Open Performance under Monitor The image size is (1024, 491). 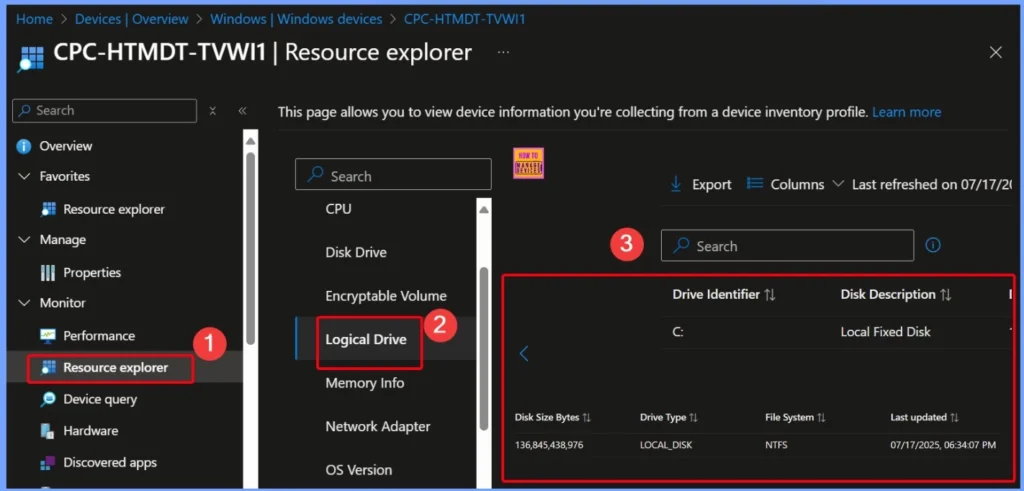pos(99,336)
